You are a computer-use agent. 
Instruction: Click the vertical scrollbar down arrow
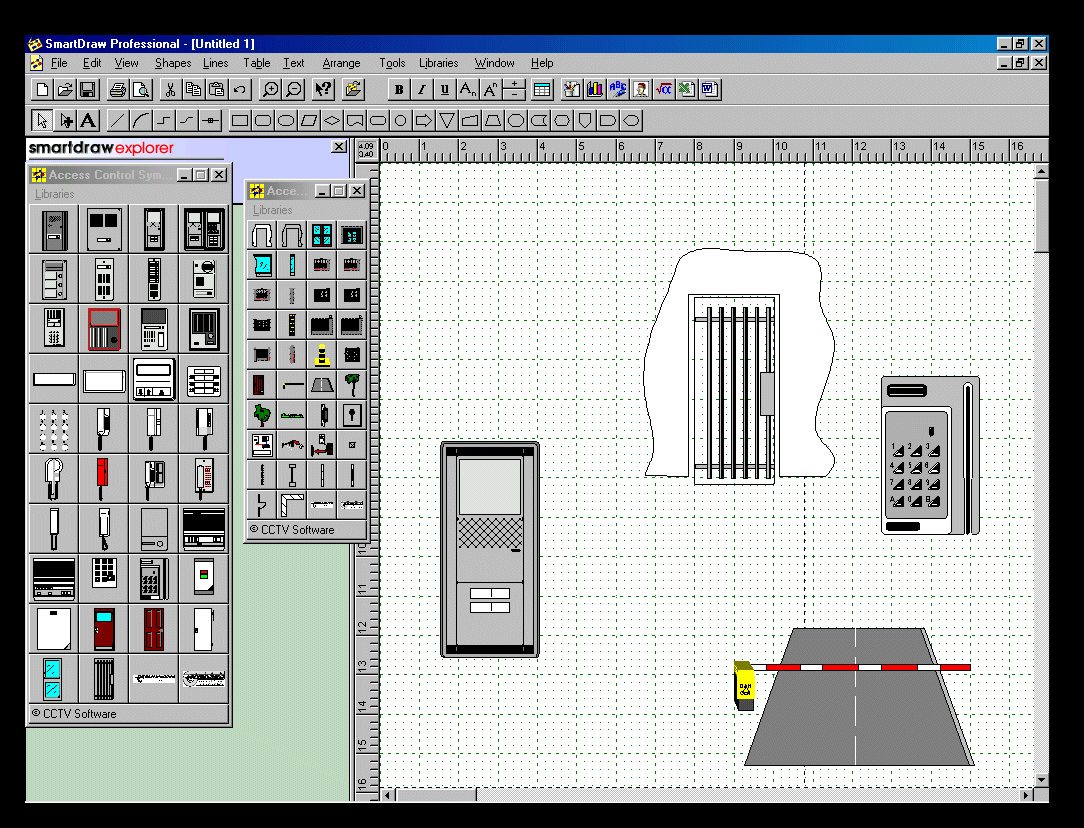(x=1041, y=780)
